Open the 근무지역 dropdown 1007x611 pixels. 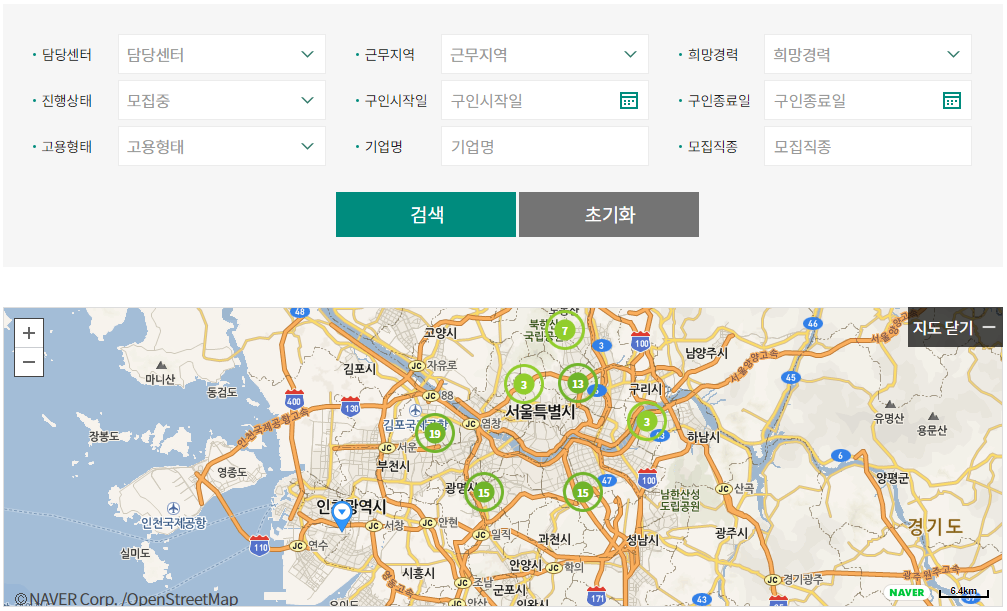tap(544, 54)
